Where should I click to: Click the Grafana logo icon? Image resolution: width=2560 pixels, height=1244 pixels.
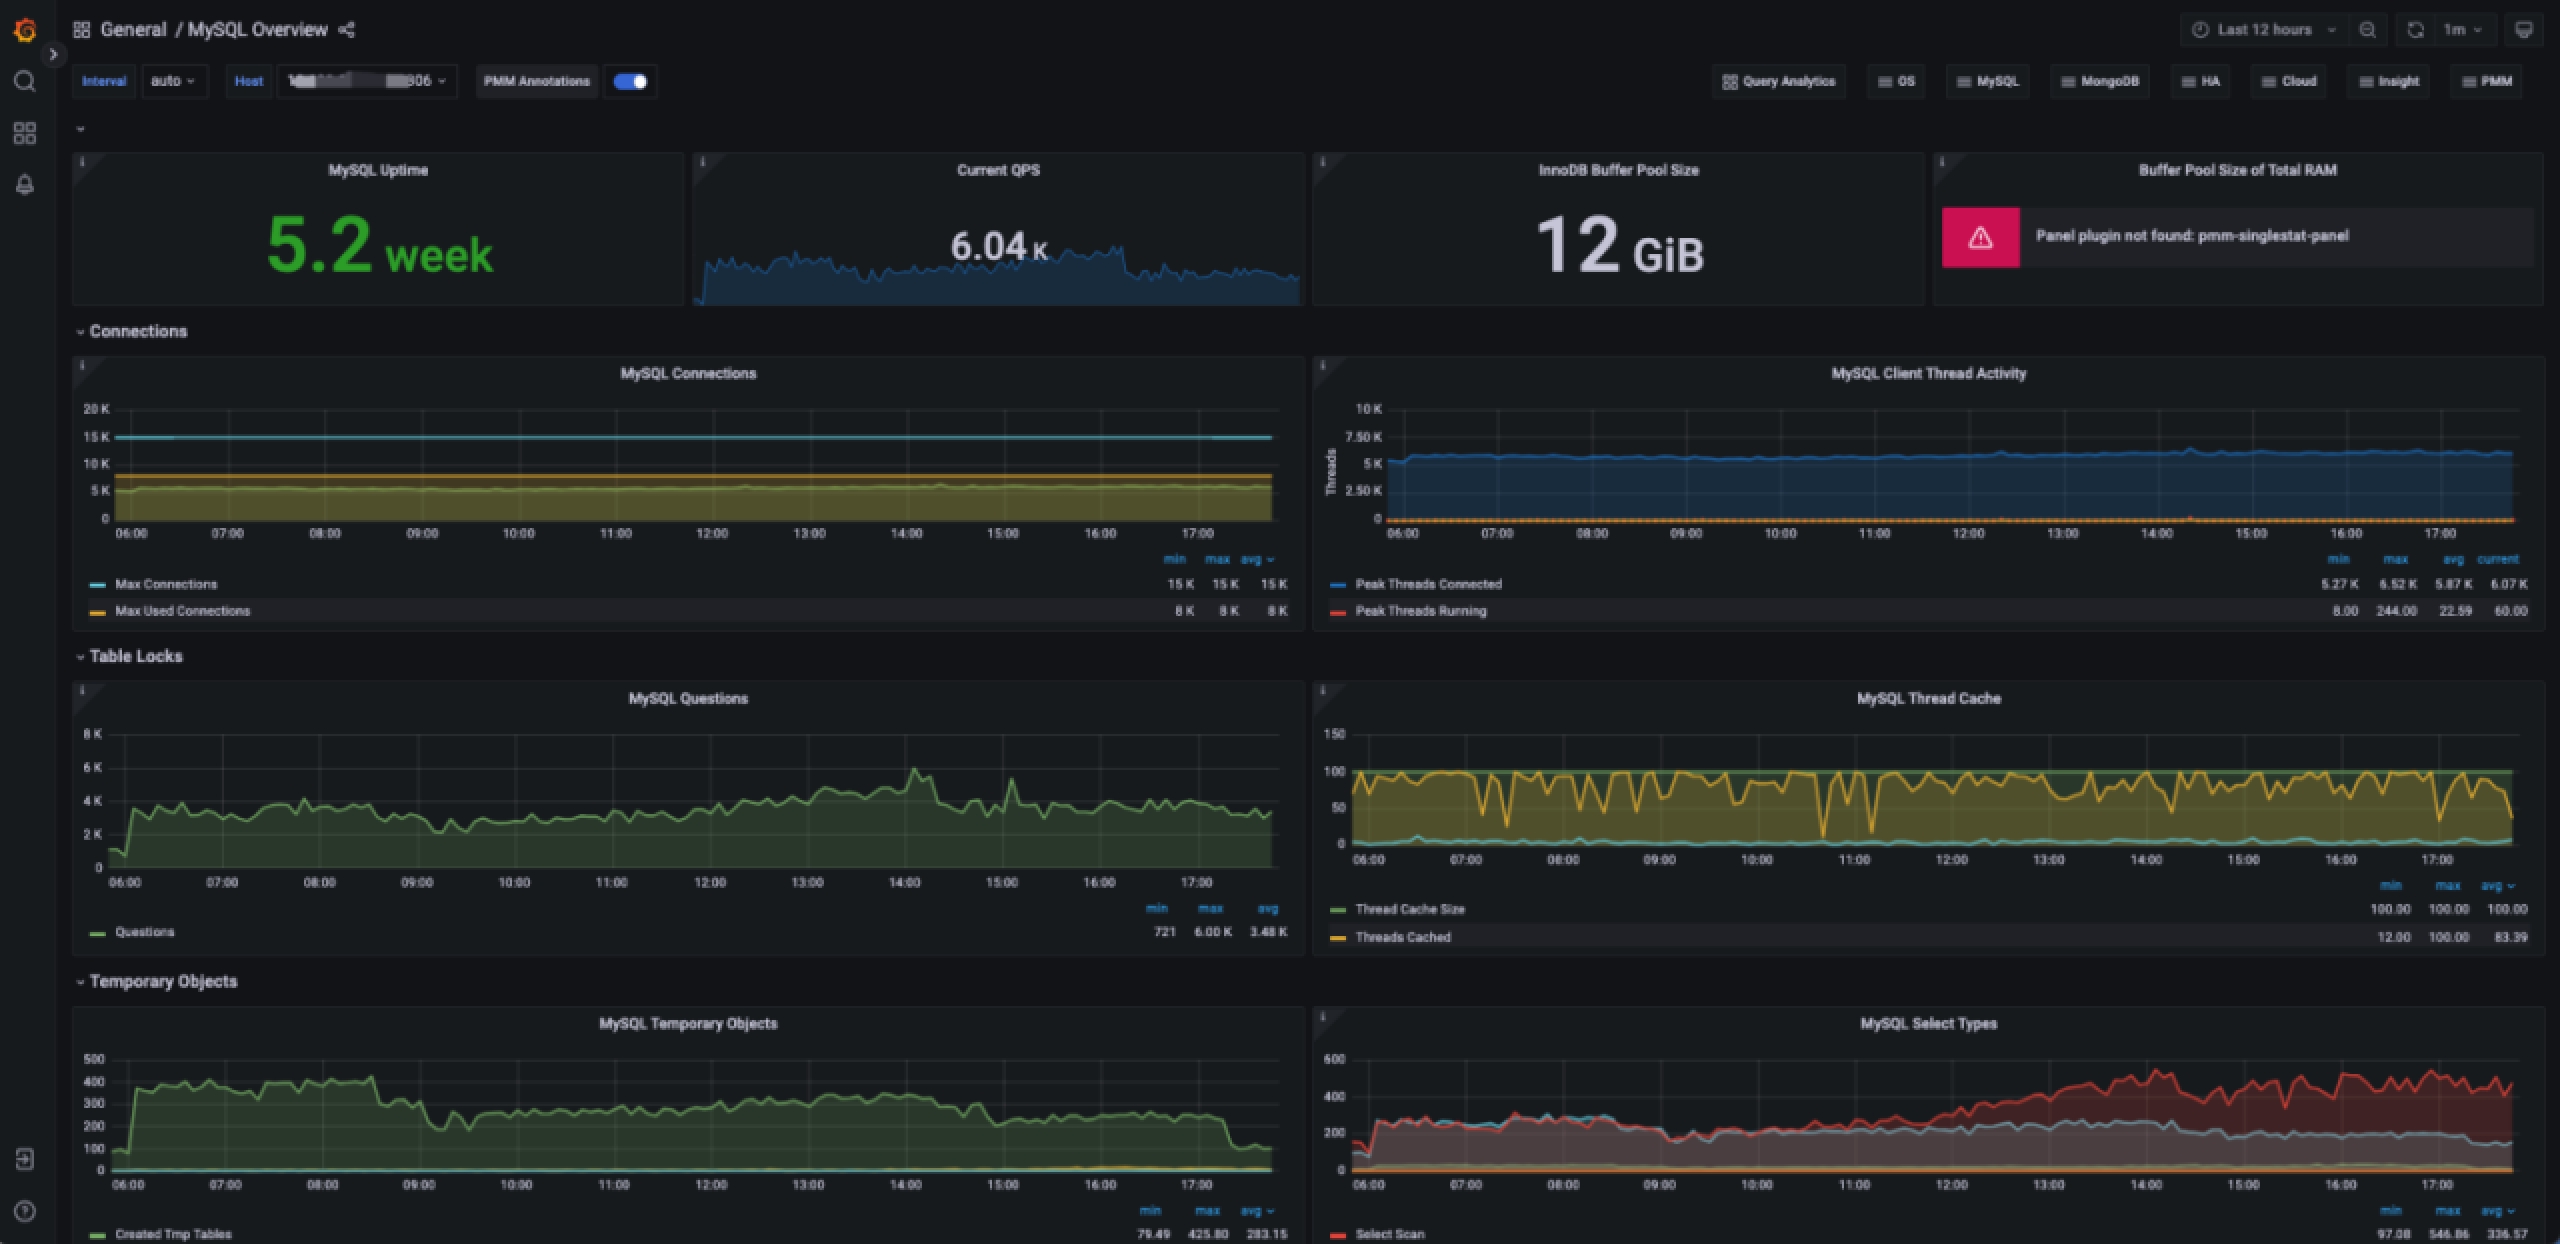click(25, 30)
